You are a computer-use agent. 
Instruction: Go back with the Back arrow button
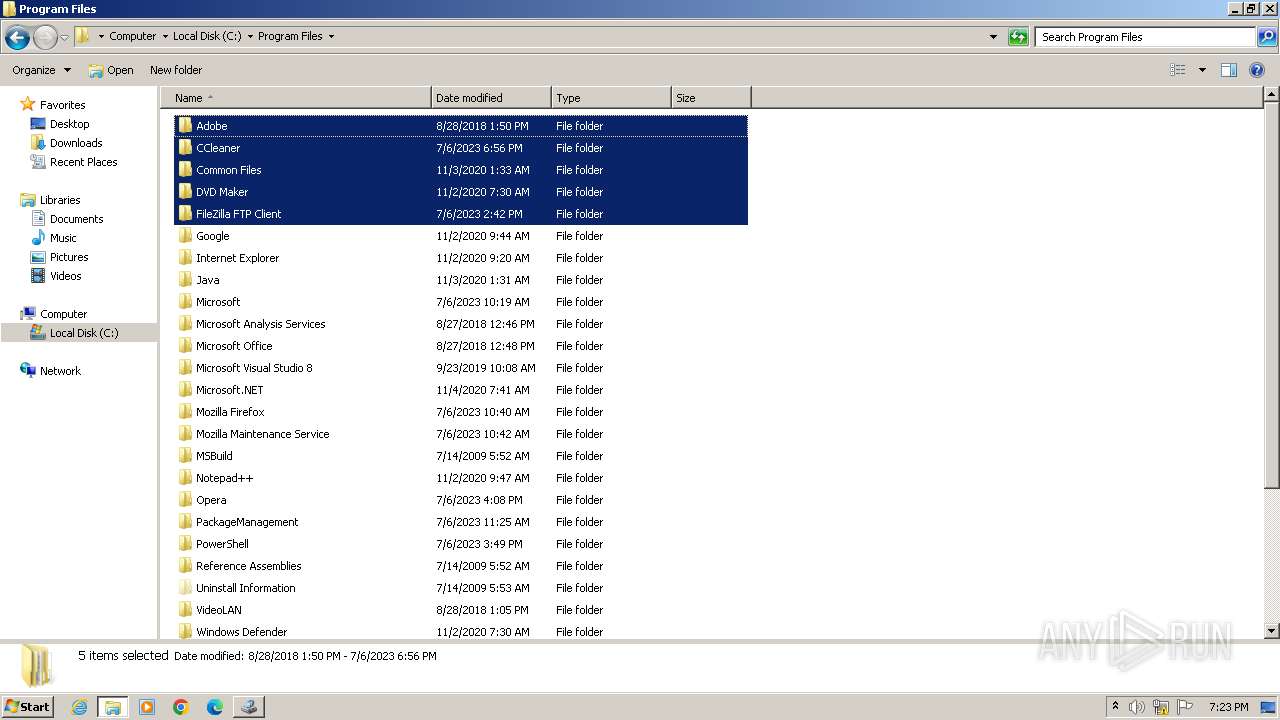[x=17, y=38]
